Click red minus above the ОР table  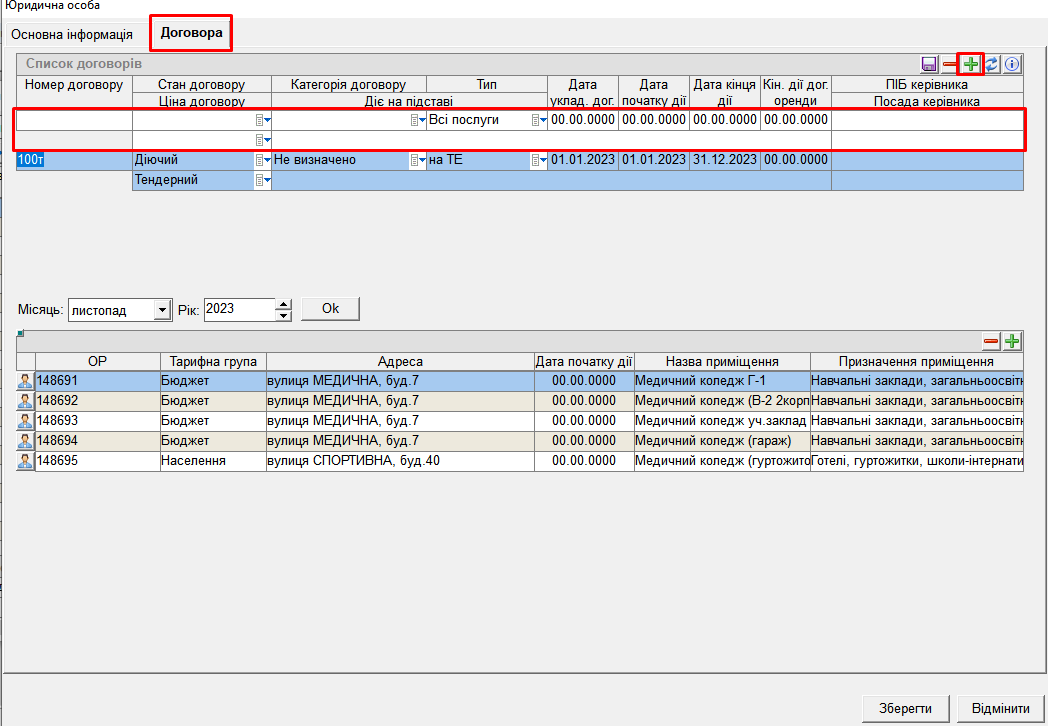pyautogui.click(x=991, y=341)
